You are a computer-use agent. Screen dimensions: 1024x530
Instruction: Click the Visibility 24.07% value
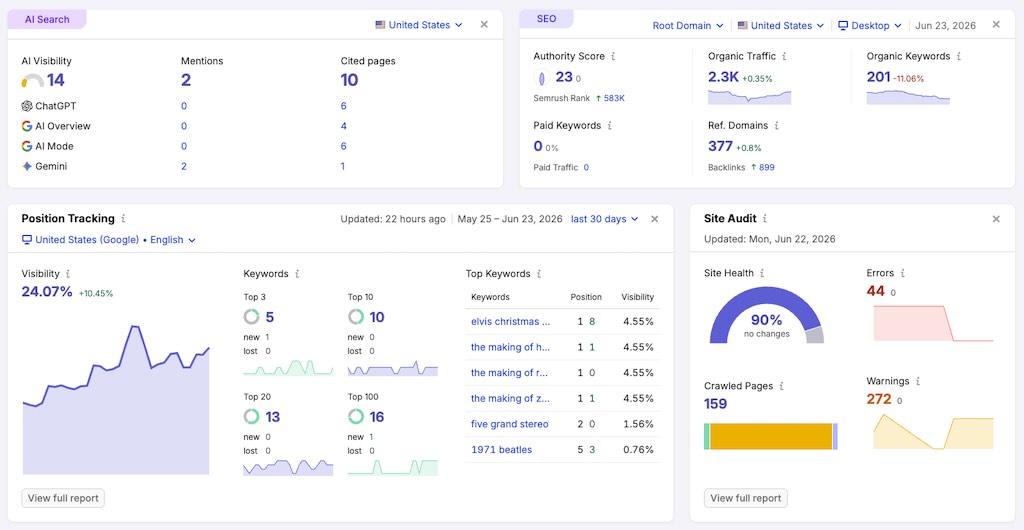[47, 292]
